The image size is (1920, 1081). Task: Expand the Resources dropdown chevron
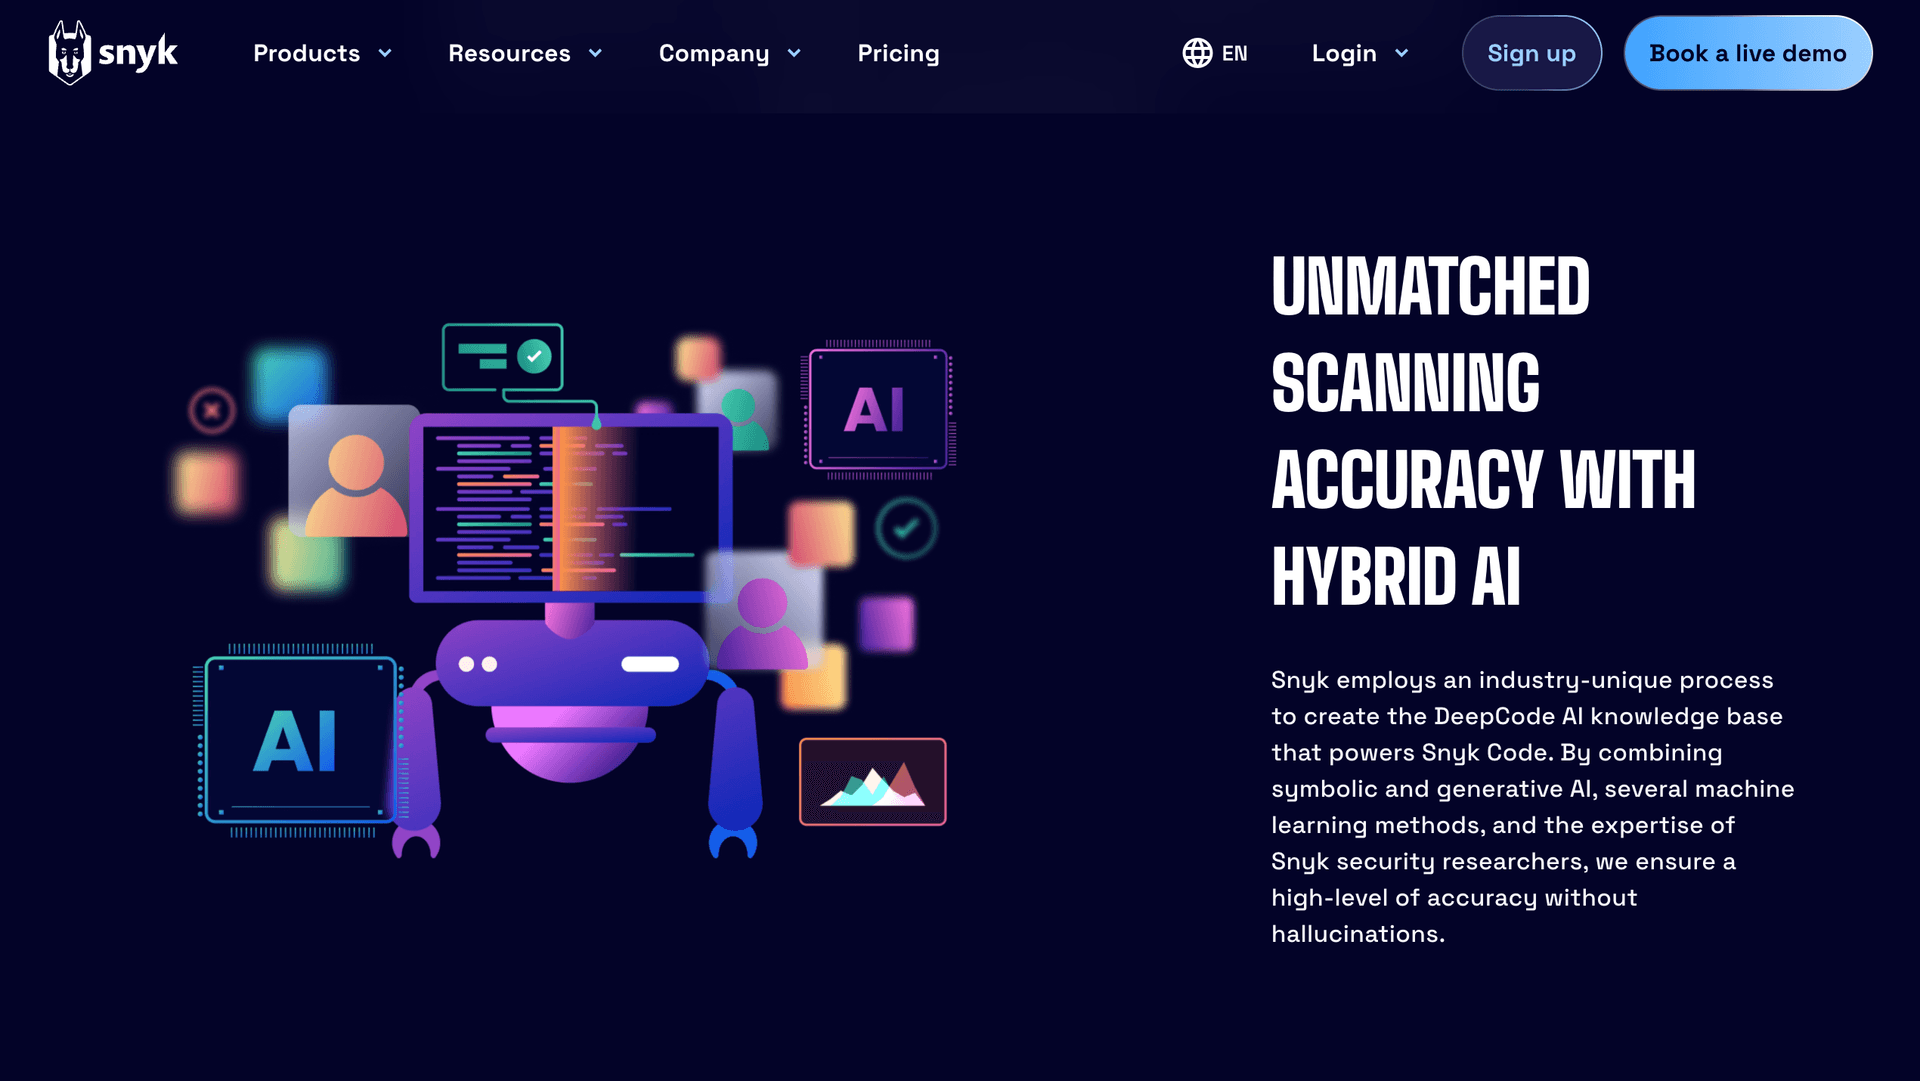(595, 53)
